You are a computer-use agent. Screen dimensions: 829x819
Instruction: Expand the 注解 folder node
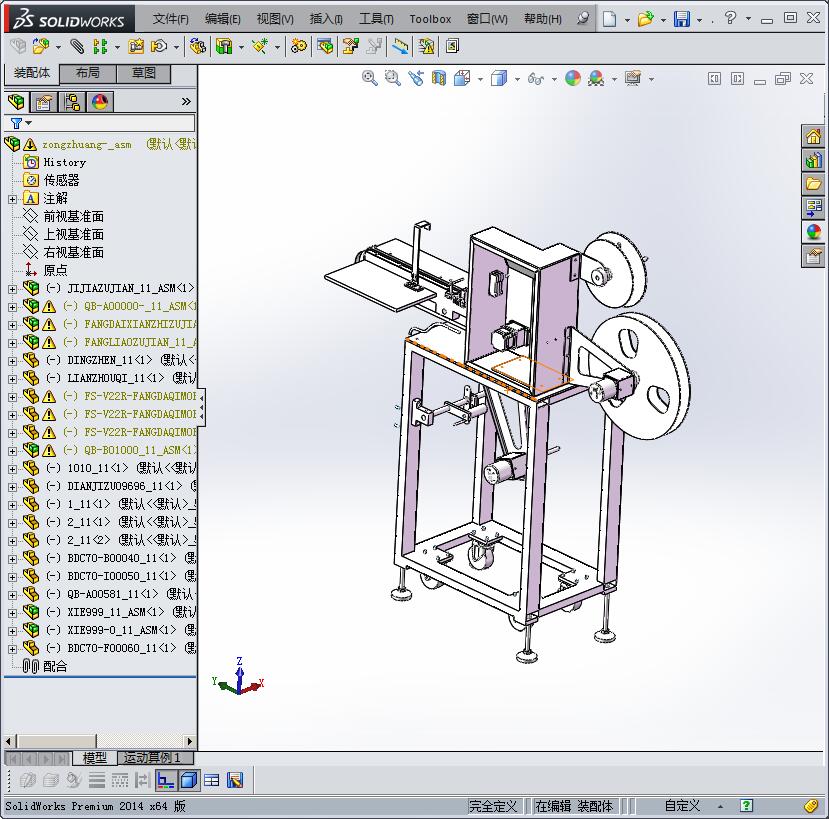pyautogui.click(x=12, y=199)
